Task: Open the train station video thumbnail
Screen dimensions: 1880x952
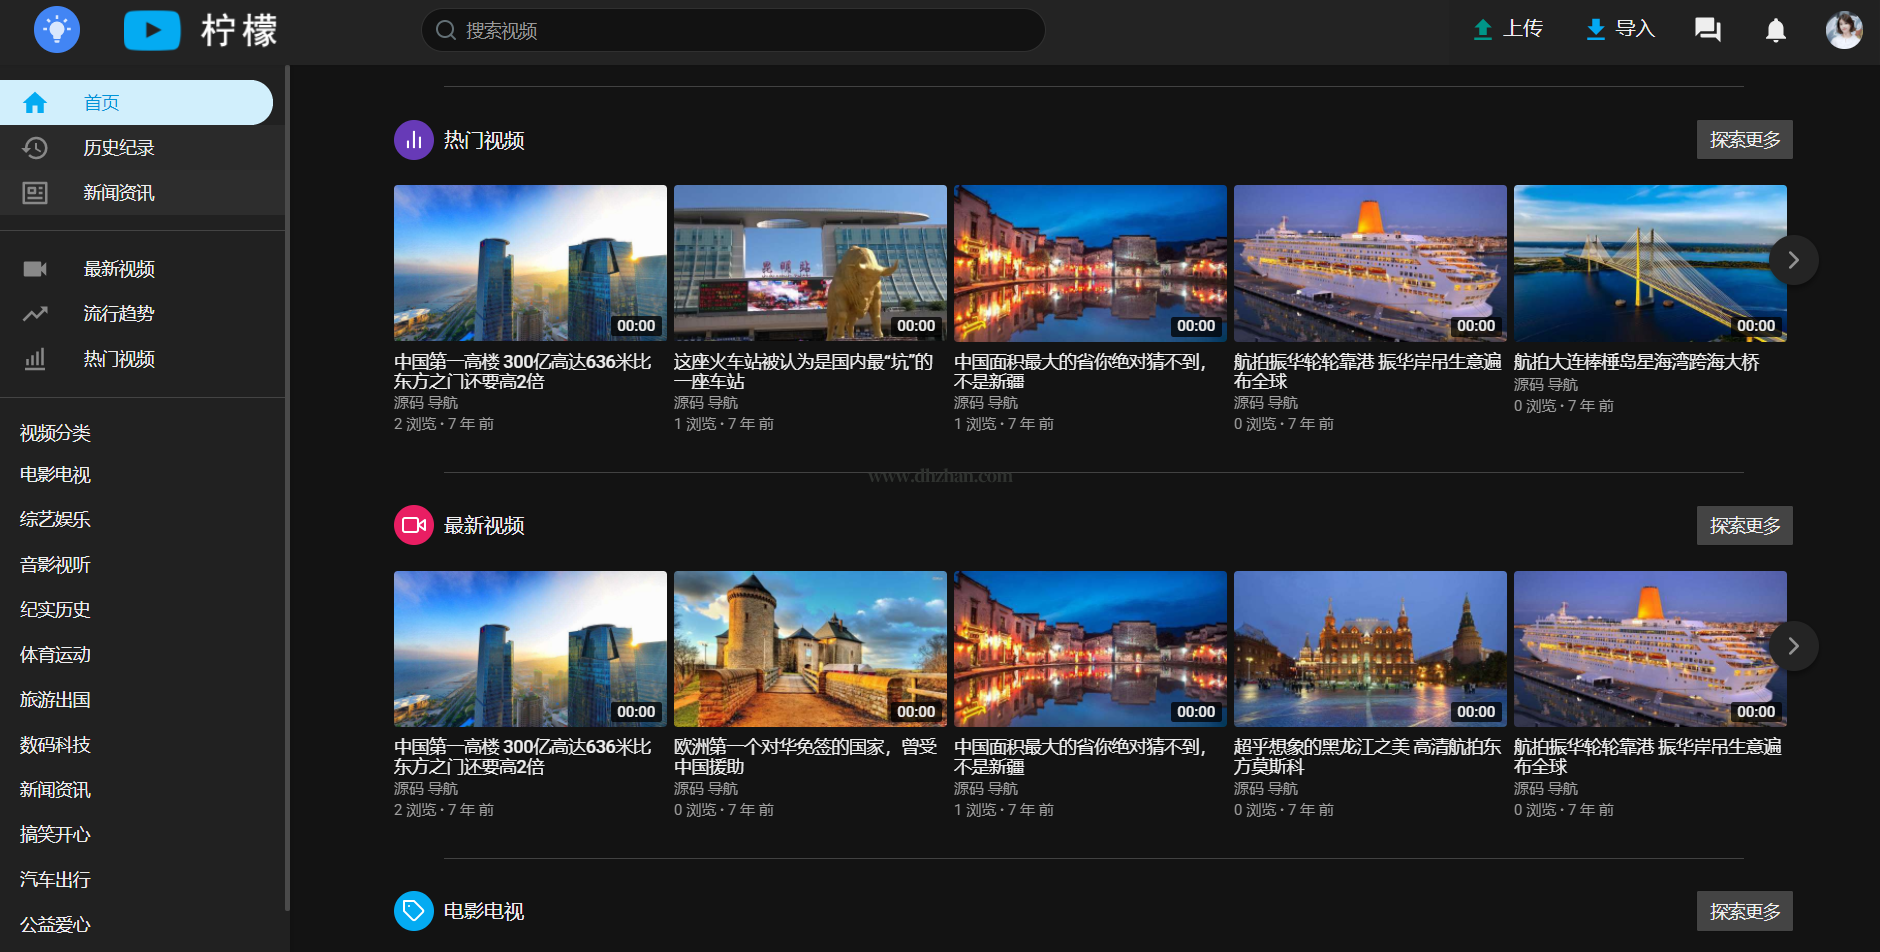Action: 810,263
